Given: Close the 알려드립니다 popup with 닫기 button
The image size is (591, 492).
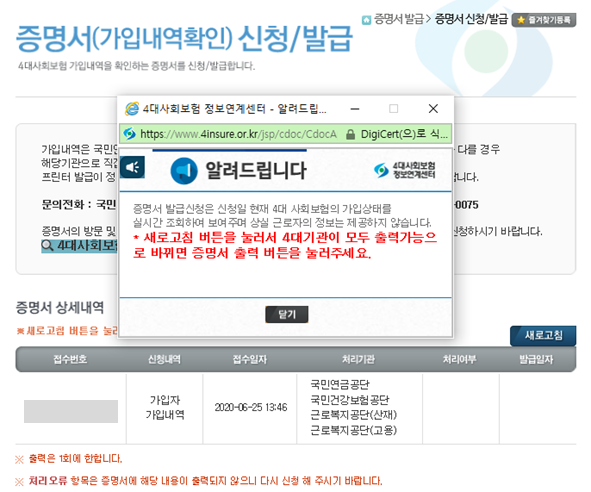Looking at the screenshot, I should [286, 314].
